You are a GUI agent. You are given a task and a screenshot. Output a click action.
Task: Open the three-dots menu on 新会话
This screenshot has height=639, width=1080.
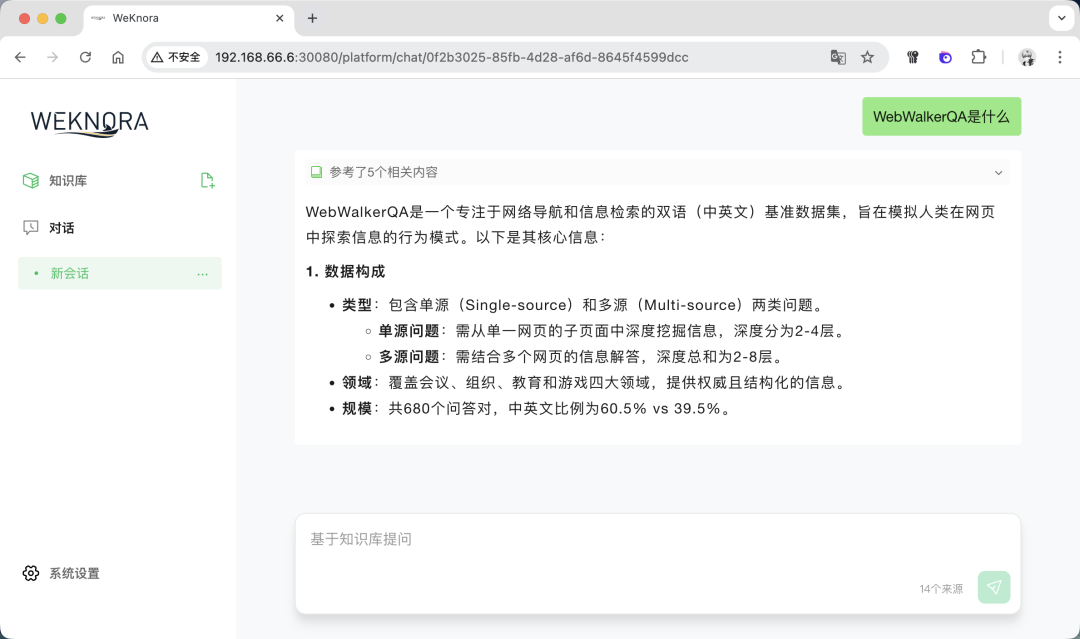click(x=202, y=274)
